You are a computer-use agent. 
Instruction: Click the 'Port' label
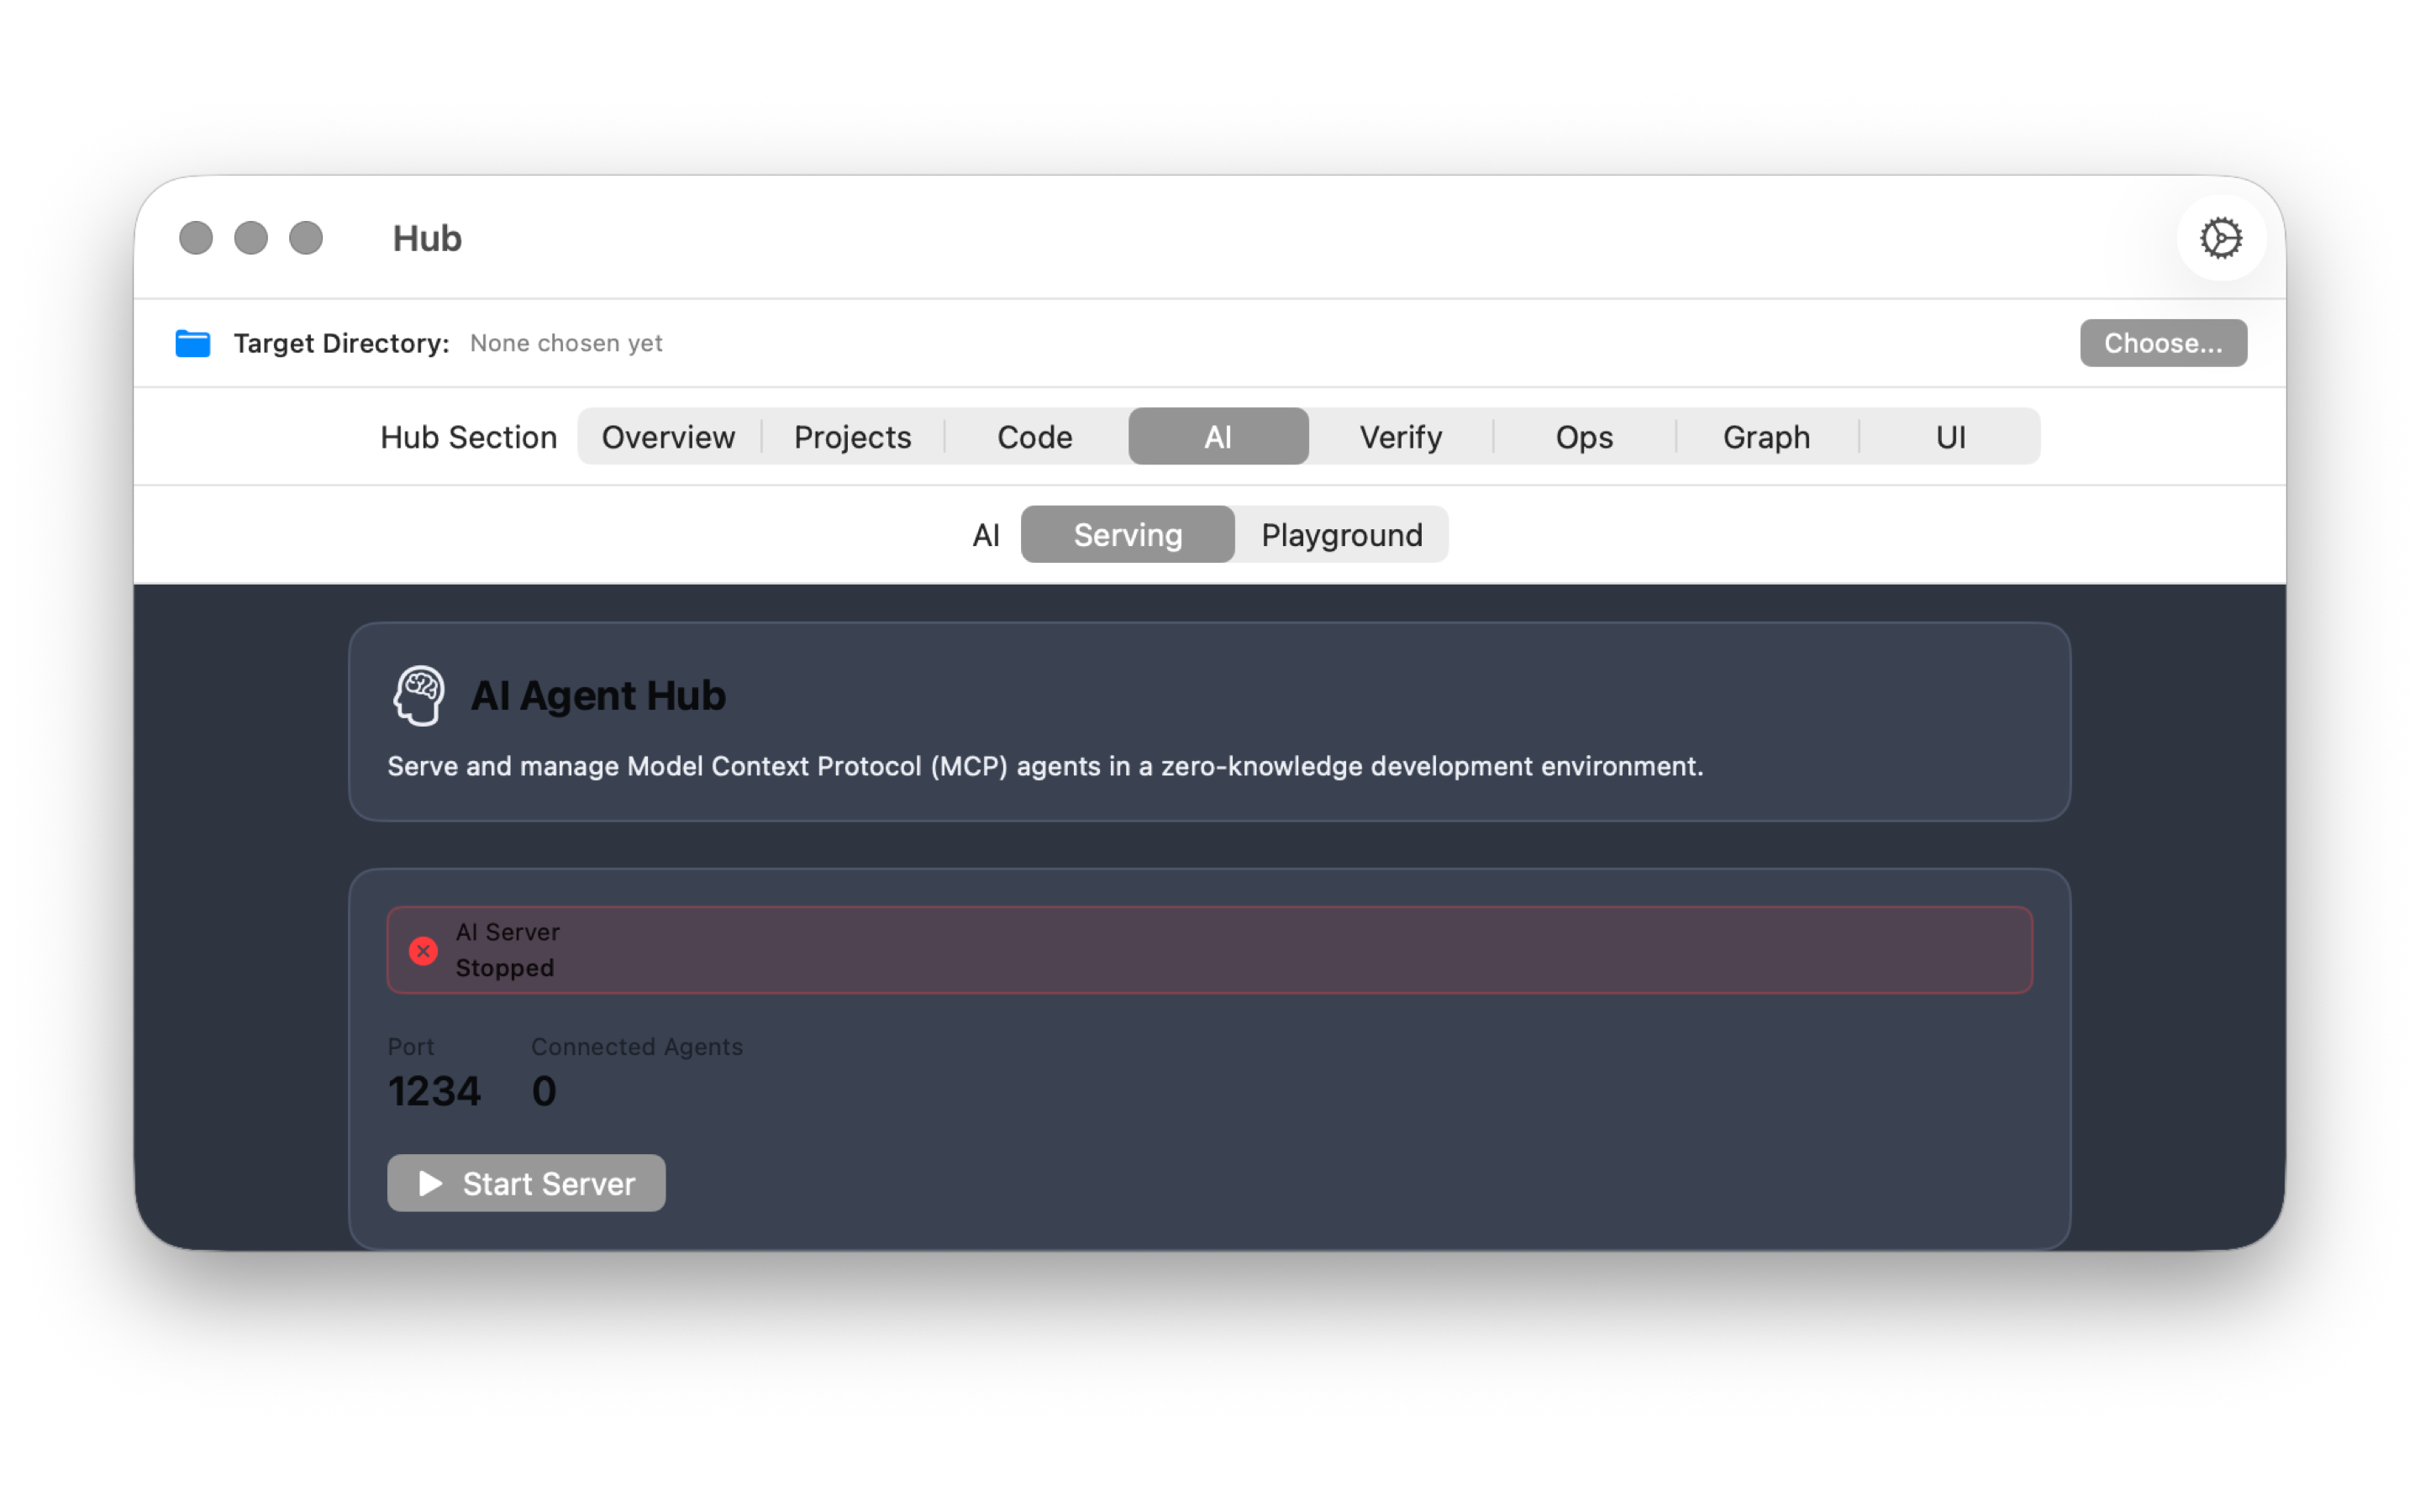click(410, 1046)
